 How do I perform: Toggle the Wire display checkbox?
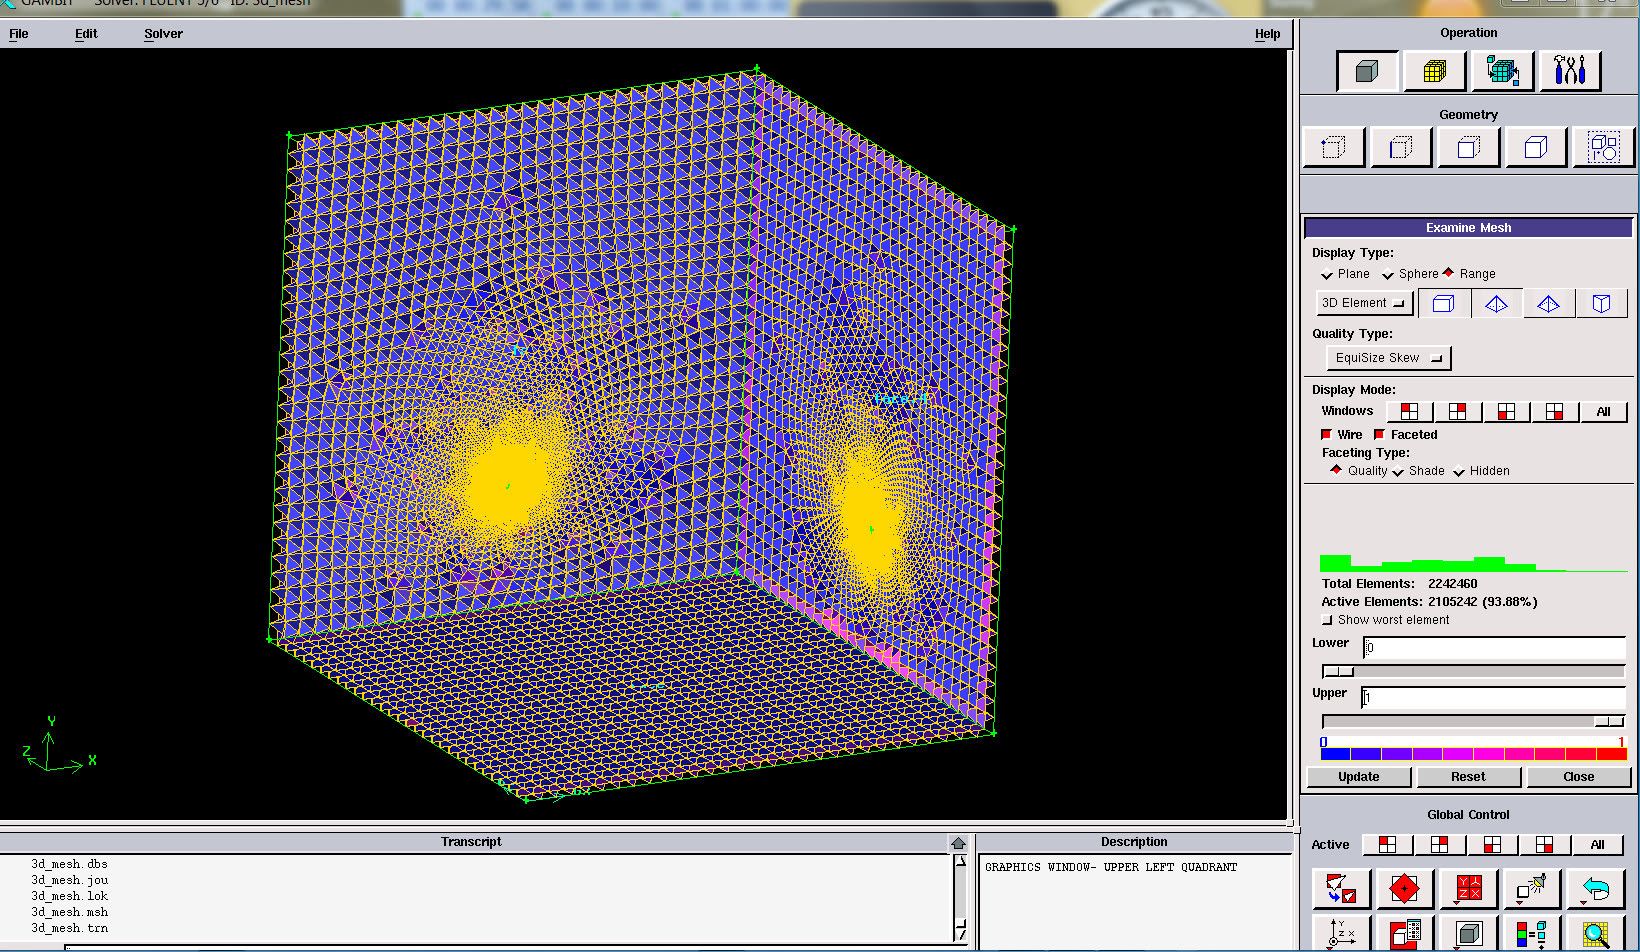point(1327,435)
